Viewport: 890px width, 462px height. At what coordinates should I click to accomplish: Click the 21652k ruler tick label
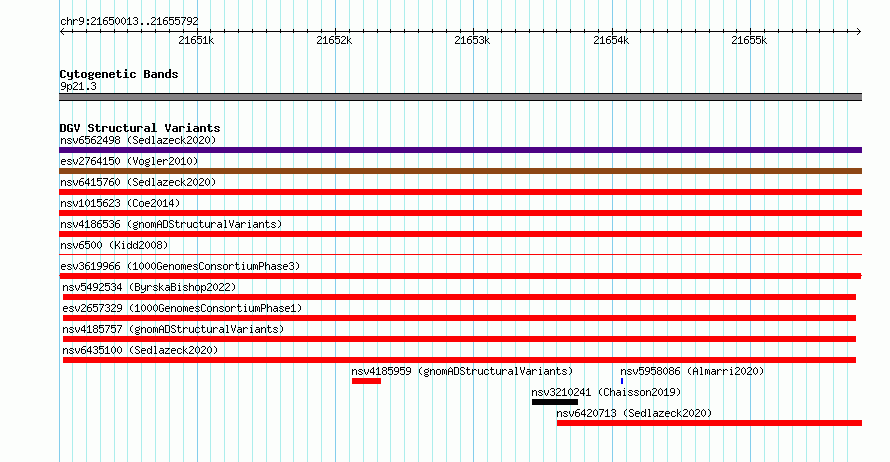[334, 40]
